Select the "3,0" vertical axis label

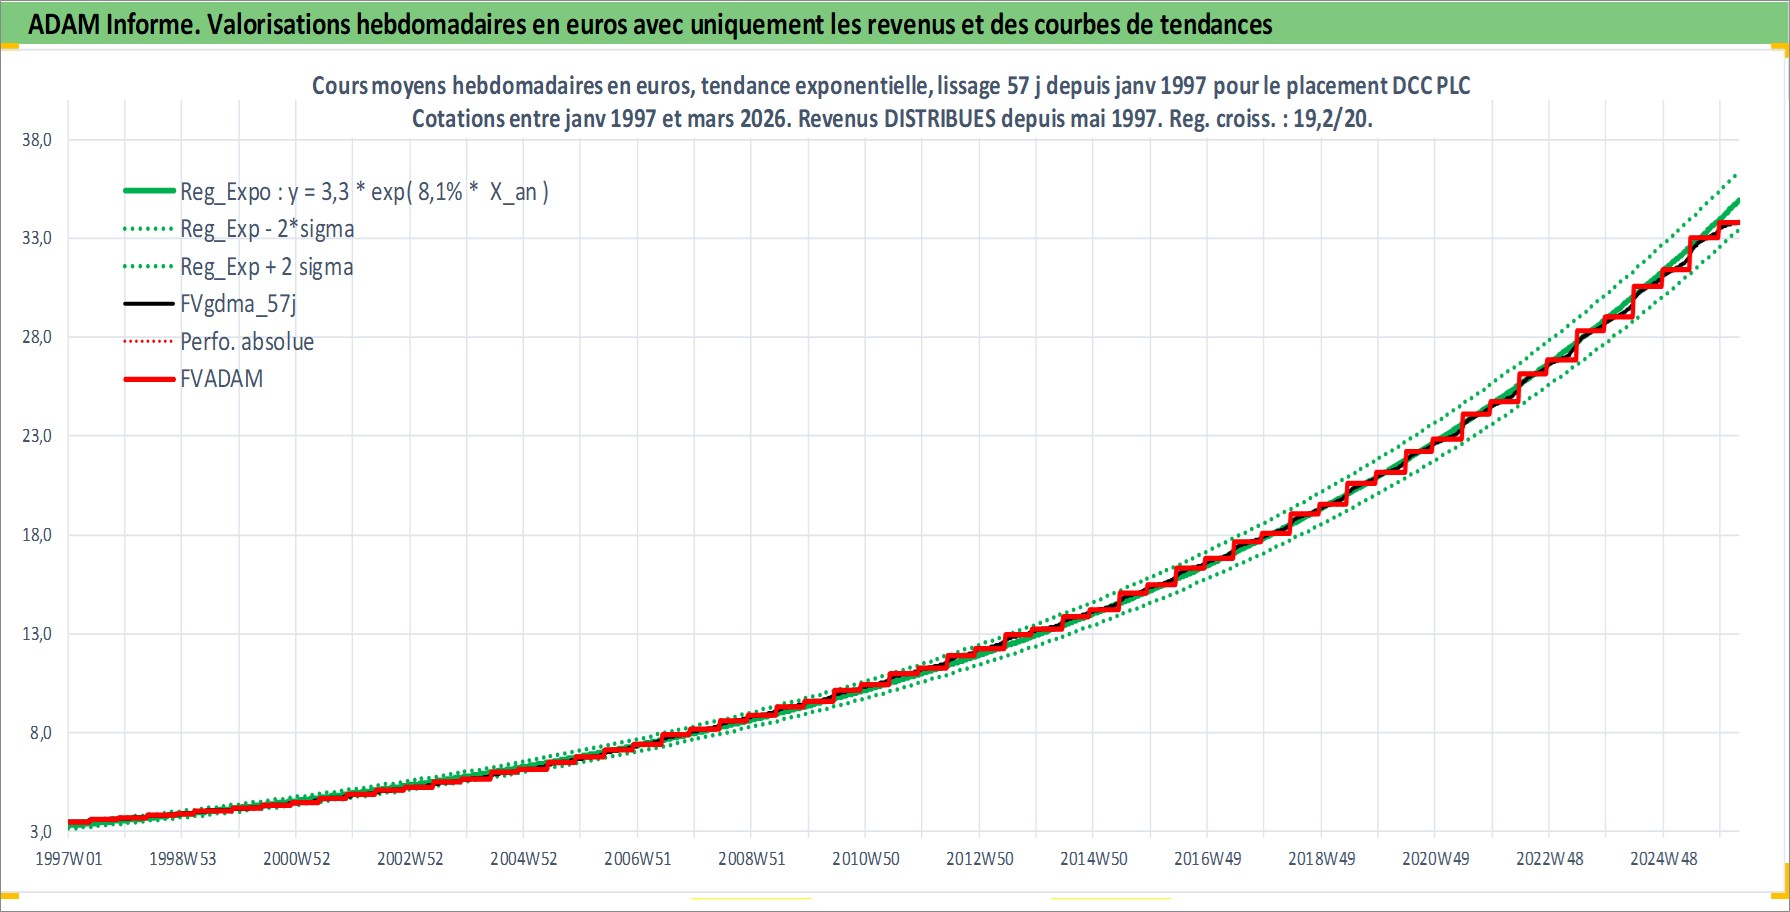pos(41,832)
